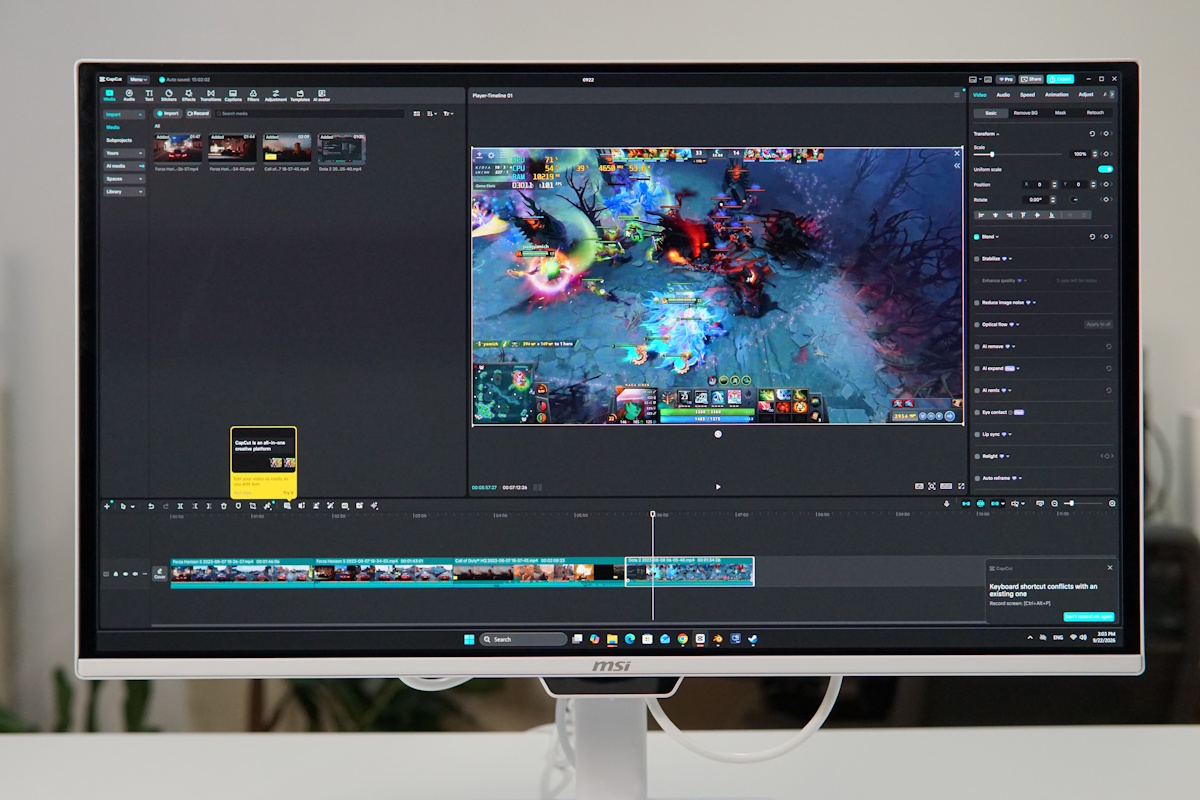
Task: Open the player panel options menu icon
Action: [957, 95]
